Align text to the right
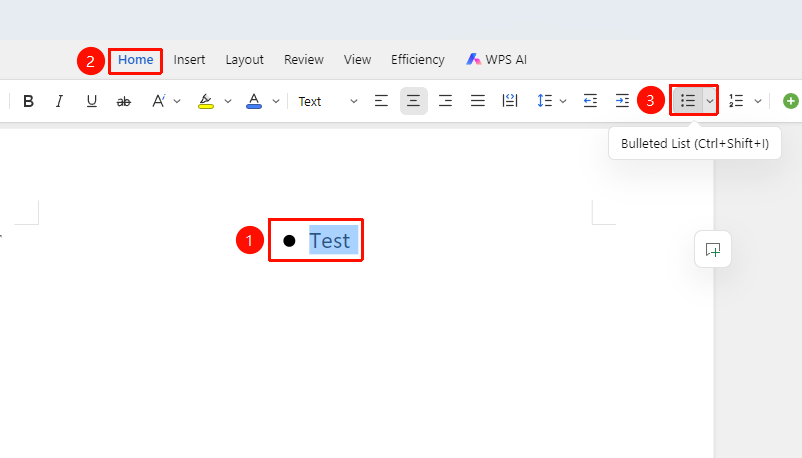This screenshot has height=458, width=802. (445, 101)
